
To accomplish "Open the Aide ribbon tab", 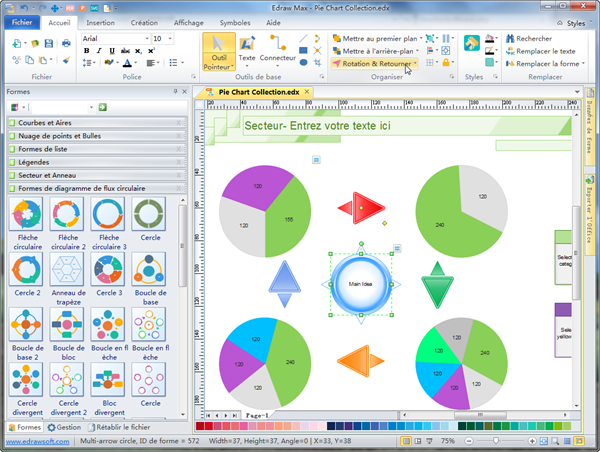I will tap(273, 23).
